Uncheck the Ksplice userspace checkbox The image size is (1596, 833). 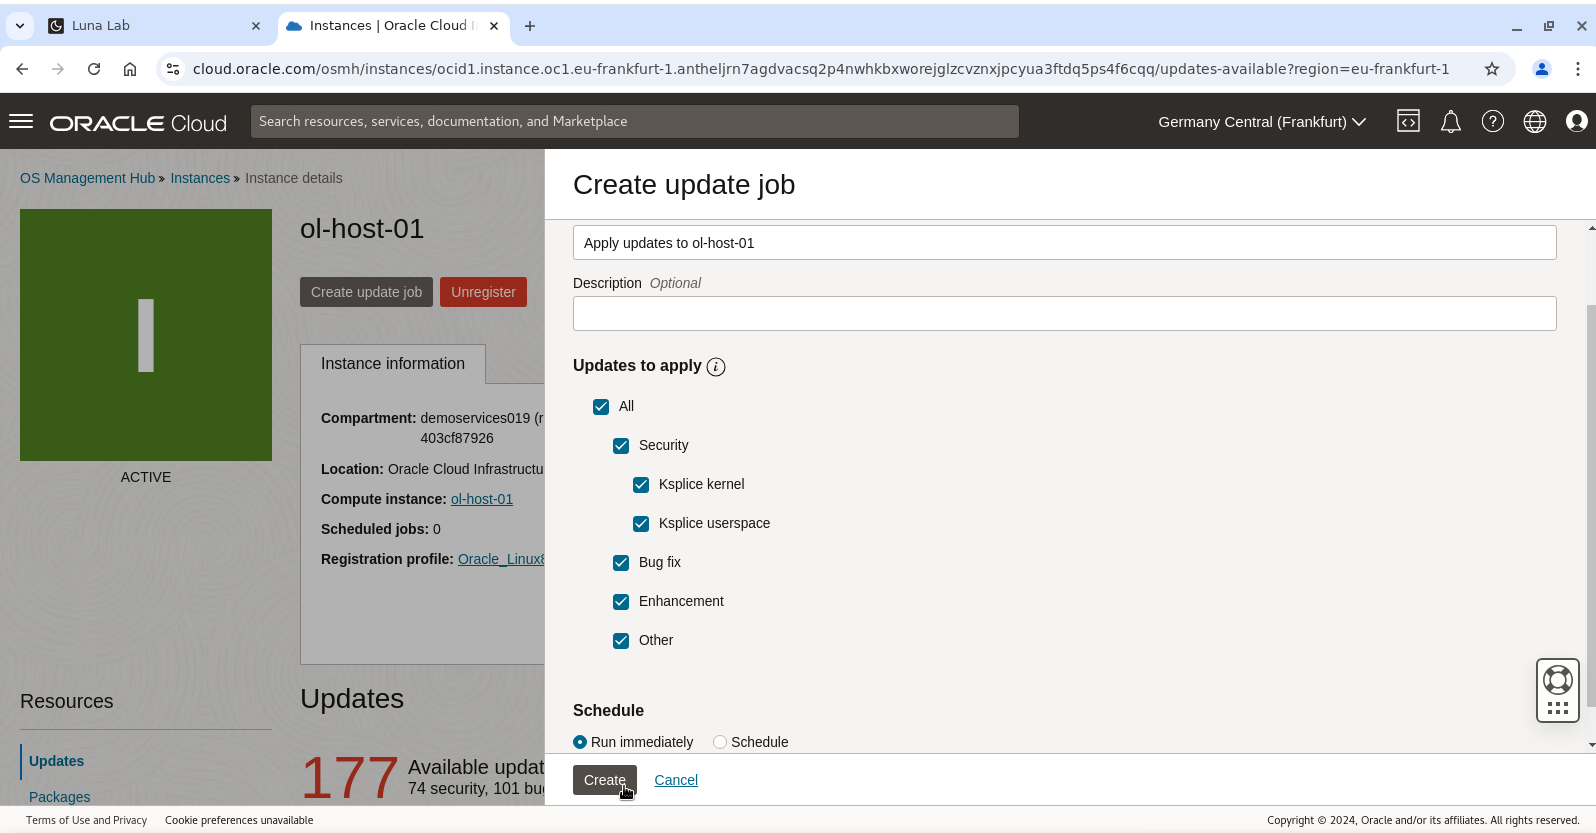pos(641,524)
